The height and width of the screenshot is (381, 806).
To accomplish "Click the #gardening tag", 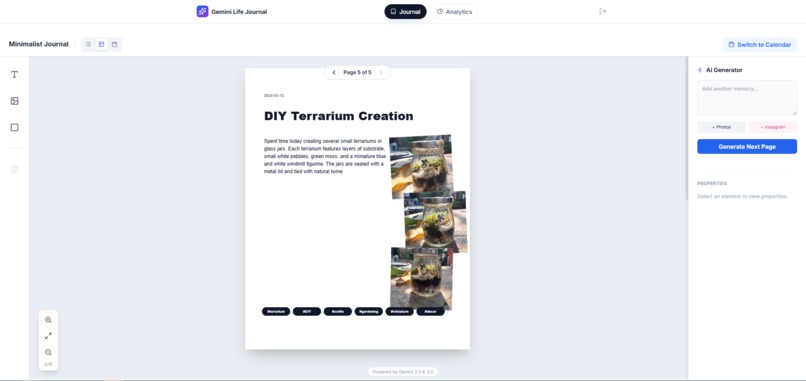I will (369, 312).
